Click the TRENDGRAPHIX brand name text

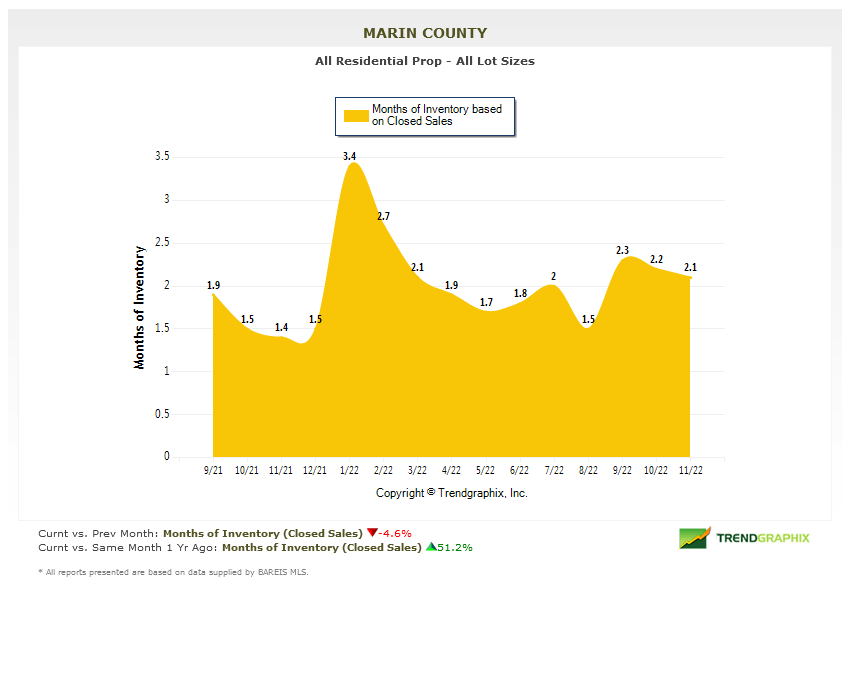762,538
